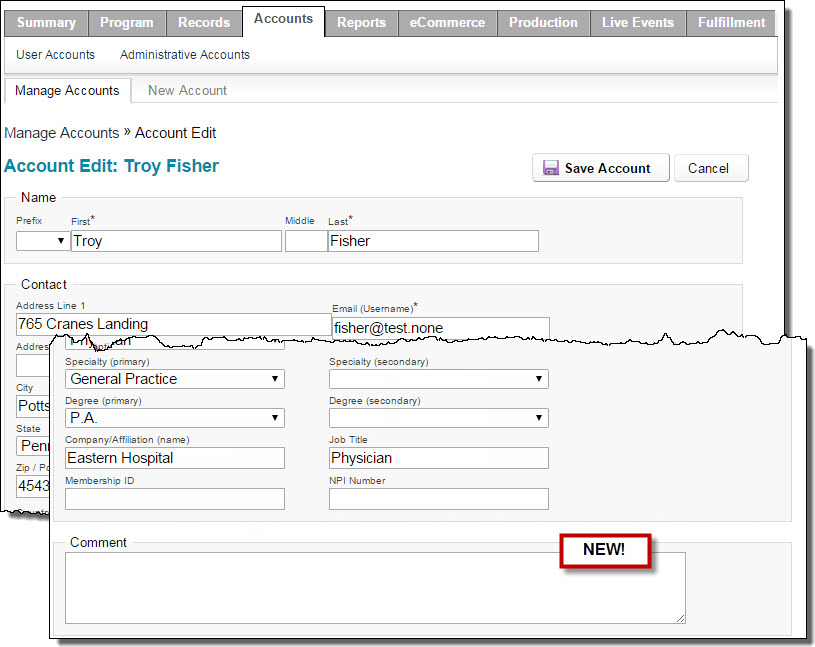The height and width of the screenshot is (647, 815).
Task: Click the 'Account Edit' breadcrumb text
Action: click(x=176, y=133)
